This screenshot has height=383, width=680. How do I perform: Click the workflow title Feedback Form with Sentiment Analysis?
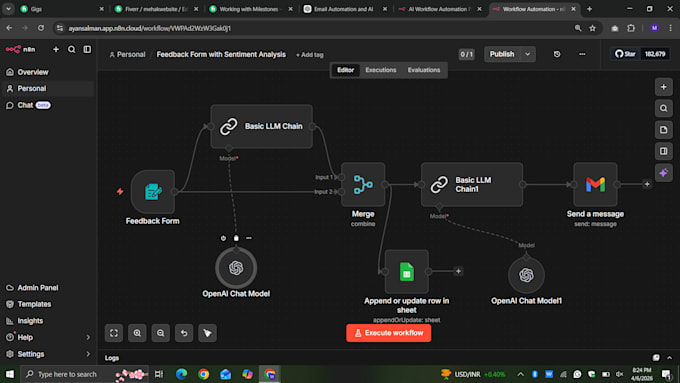tap(221, 55)
